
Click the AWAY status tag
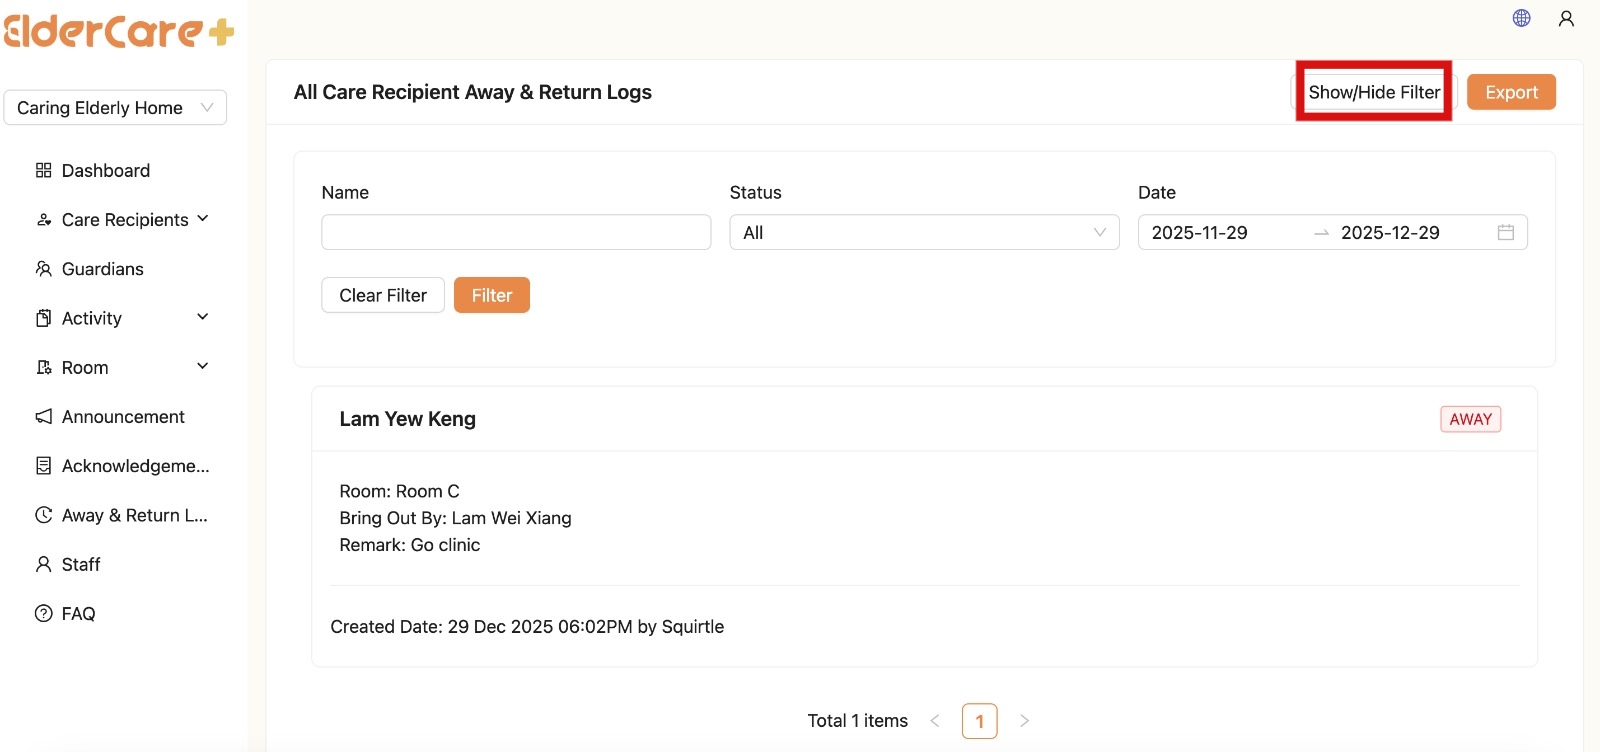pyautogui.click(x=1470, y=419)
